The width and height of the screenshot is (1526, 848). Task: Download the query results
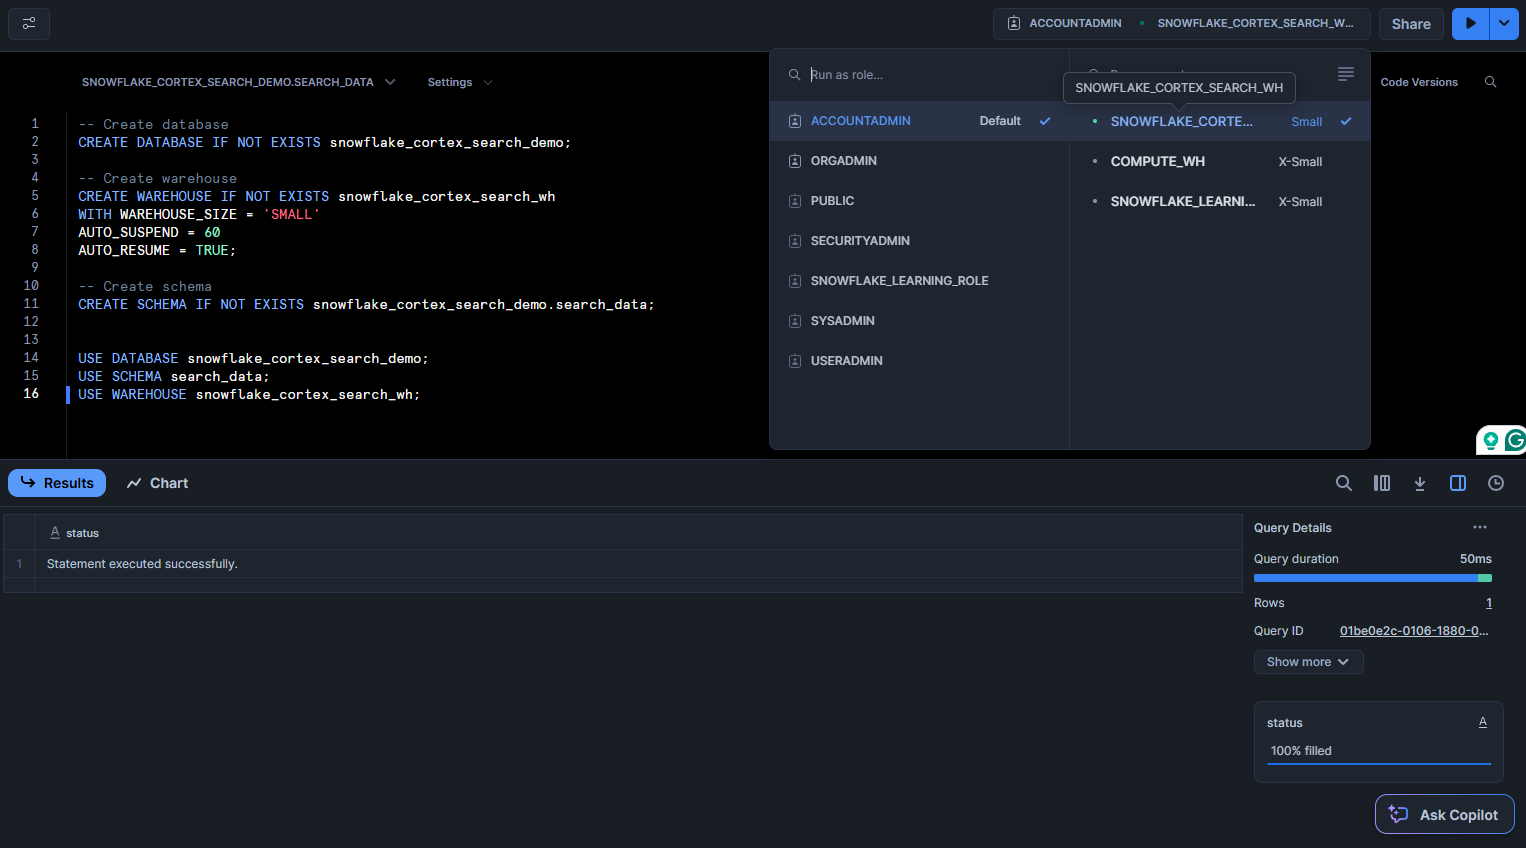tap(1420, 483)
